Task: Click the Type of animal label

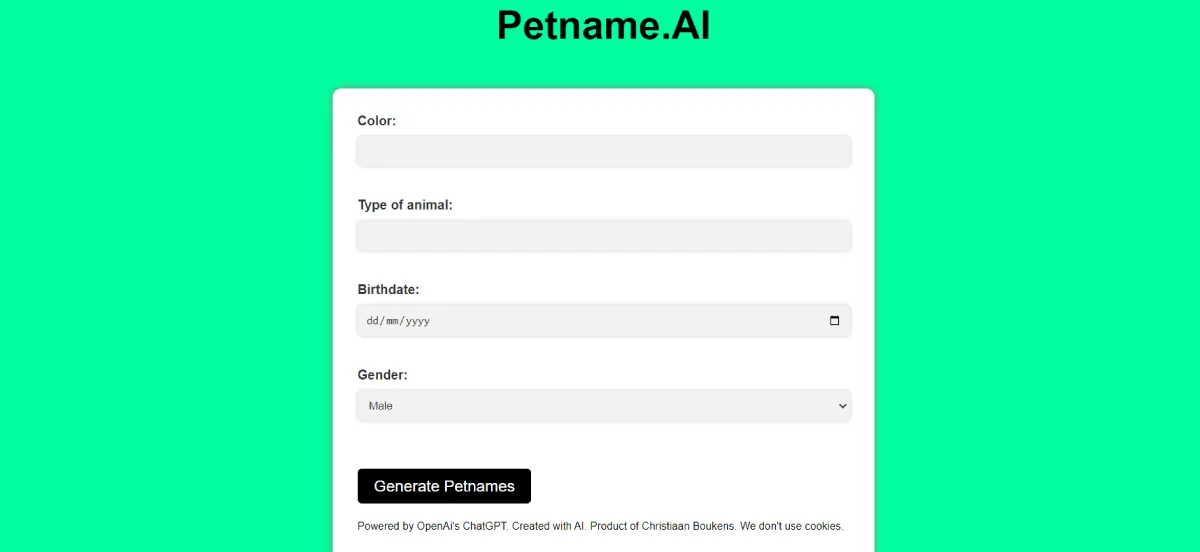Action: tap(405, 205)
